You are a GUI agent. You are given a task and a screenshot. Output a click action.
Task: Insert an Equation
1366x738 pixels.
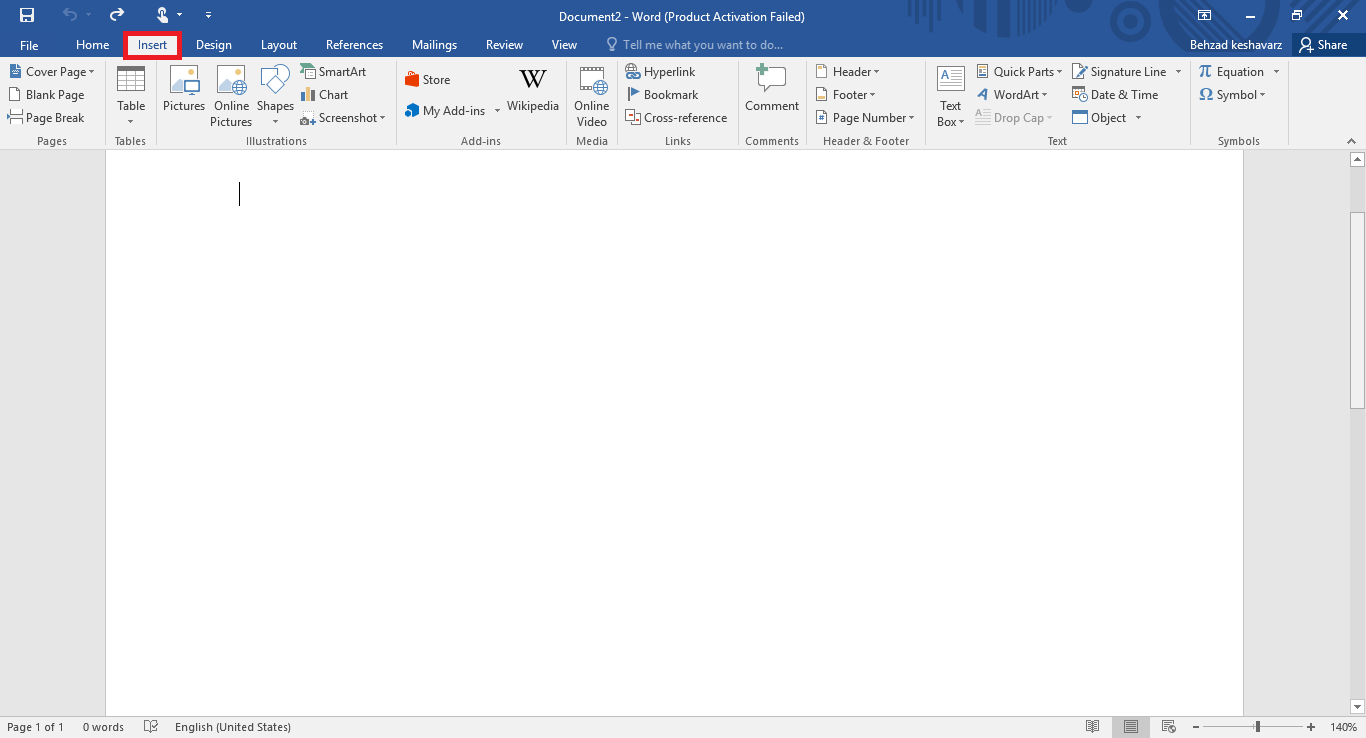[1232, 72]
